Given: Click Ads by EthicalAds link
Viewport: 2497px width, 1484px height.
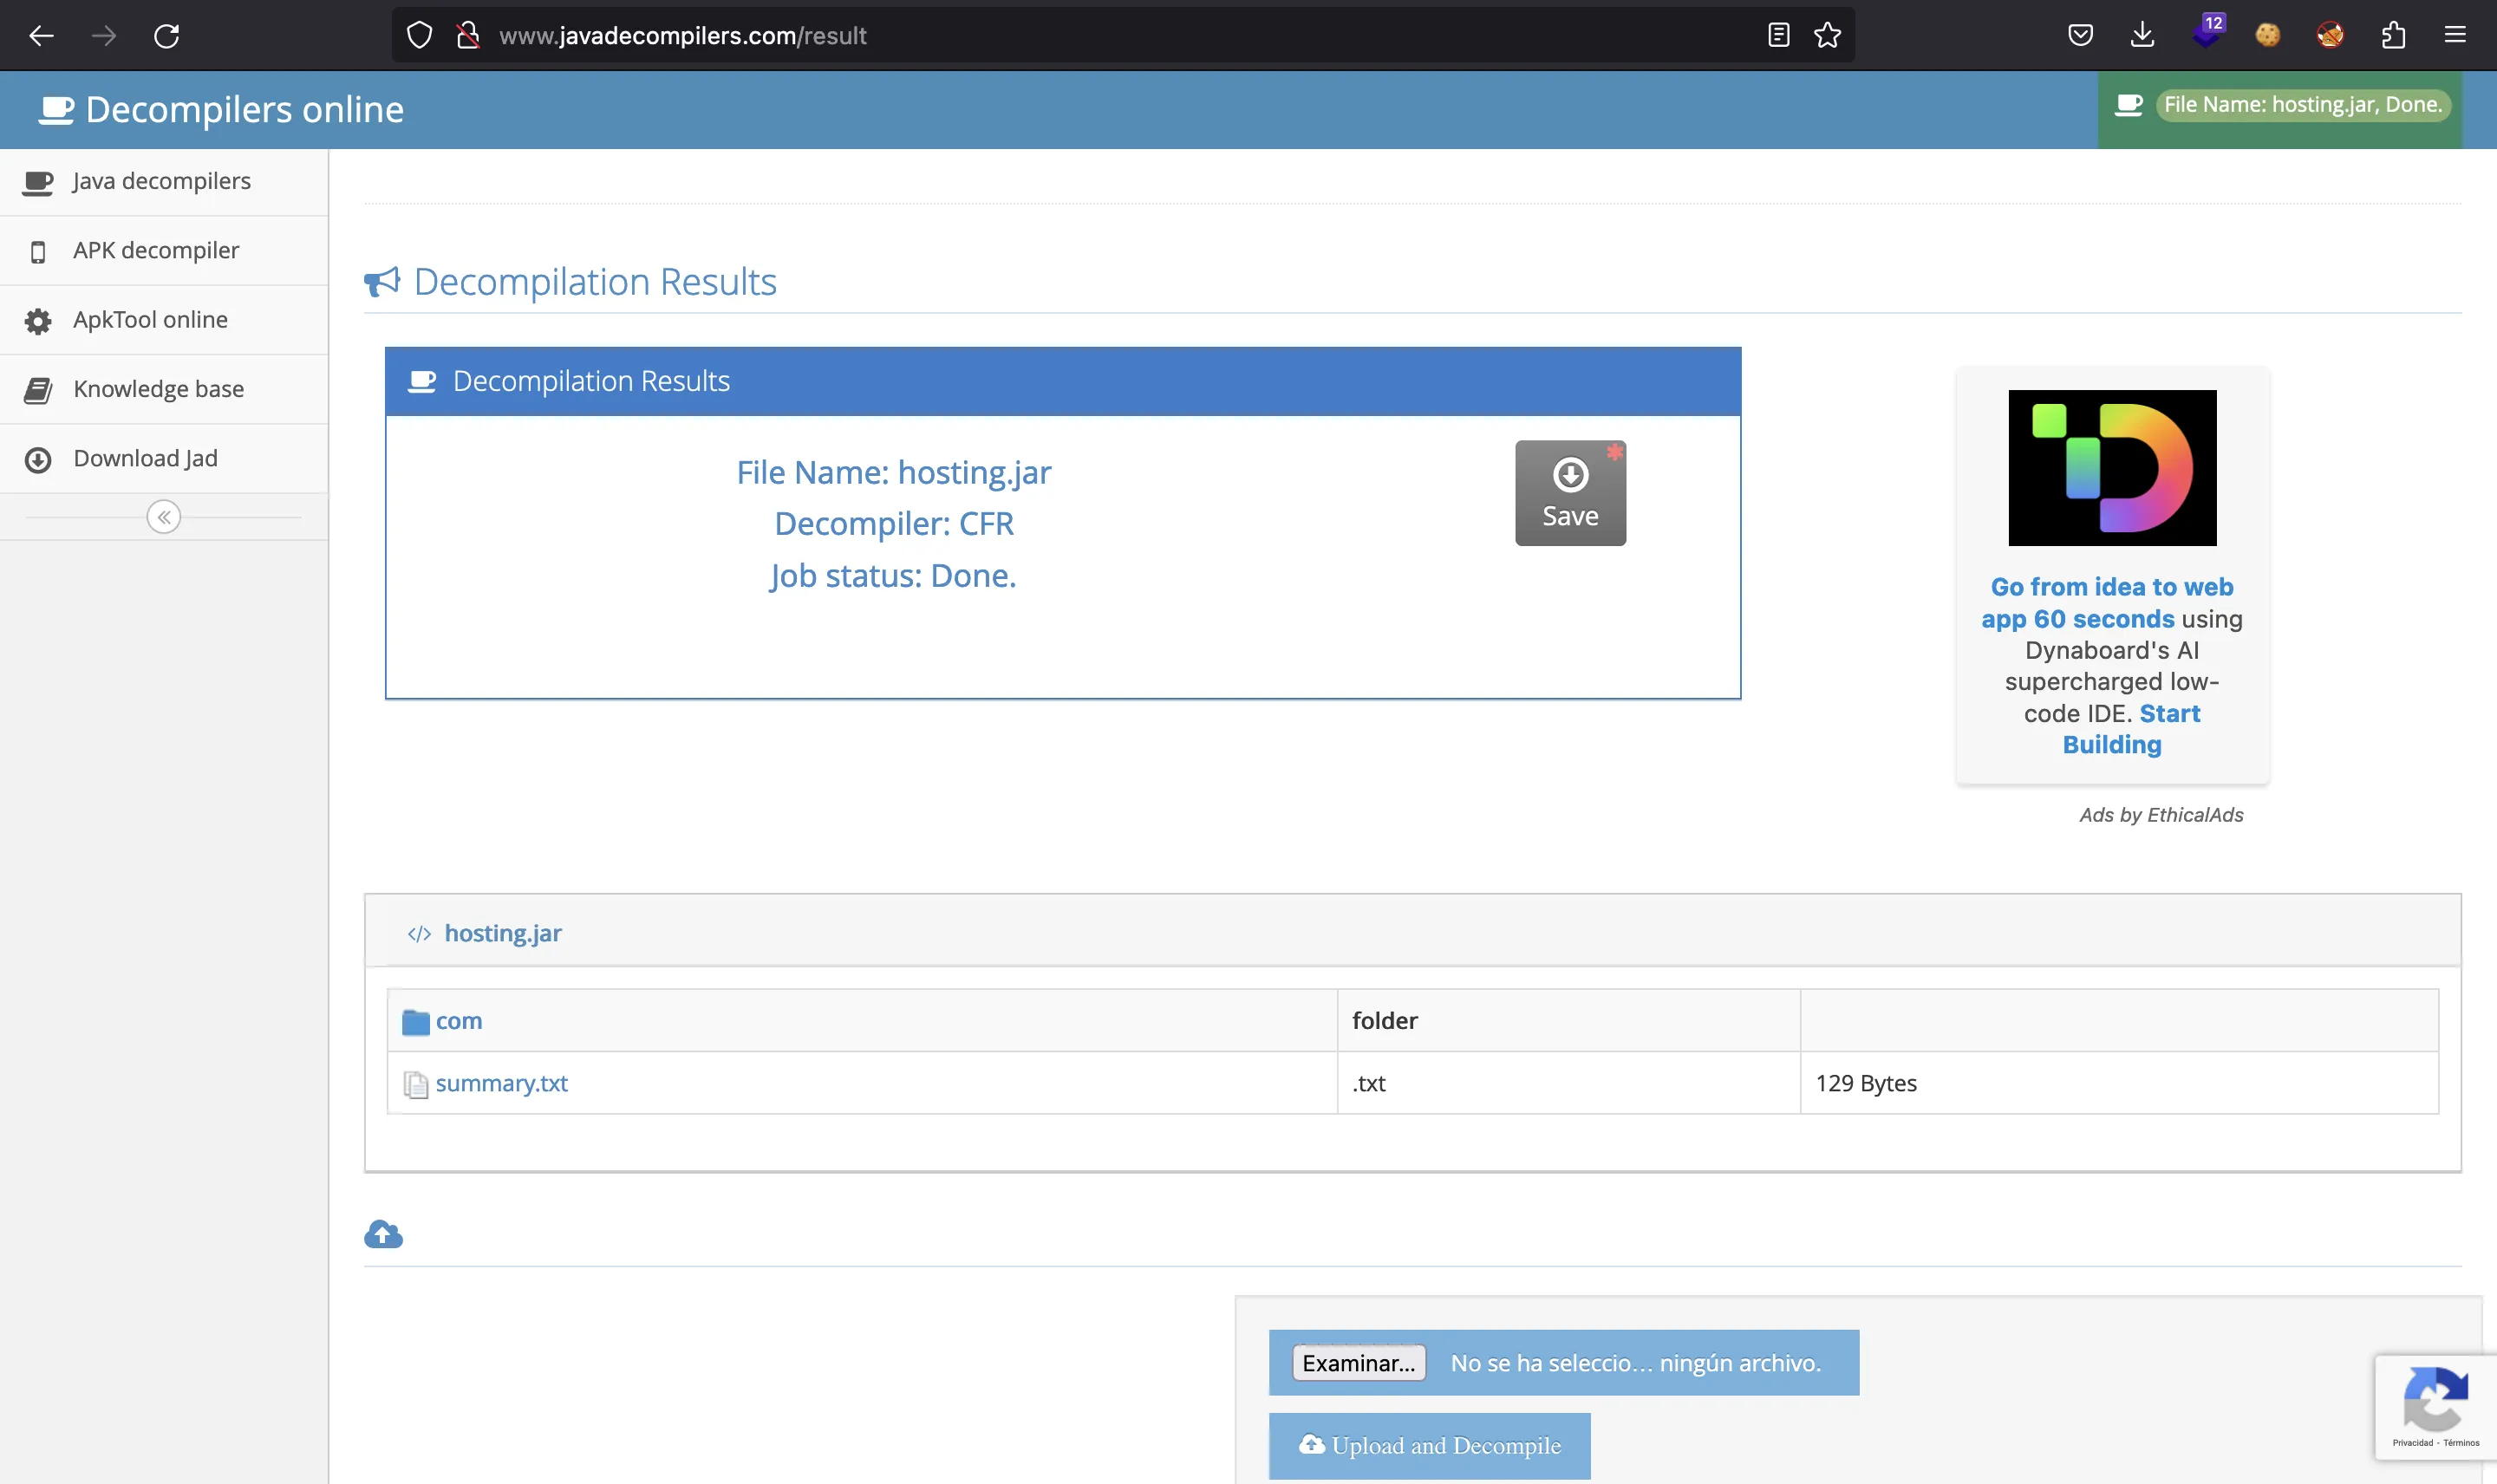Looking at the screenshot, I should coord(2161,815).
